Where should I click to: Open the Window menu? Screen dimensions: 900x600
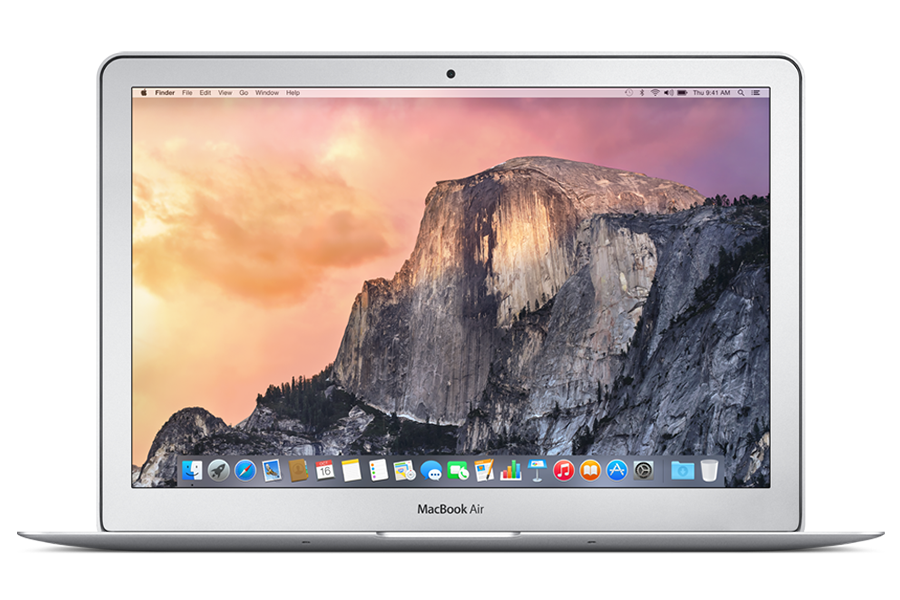(x=267, y=92)
